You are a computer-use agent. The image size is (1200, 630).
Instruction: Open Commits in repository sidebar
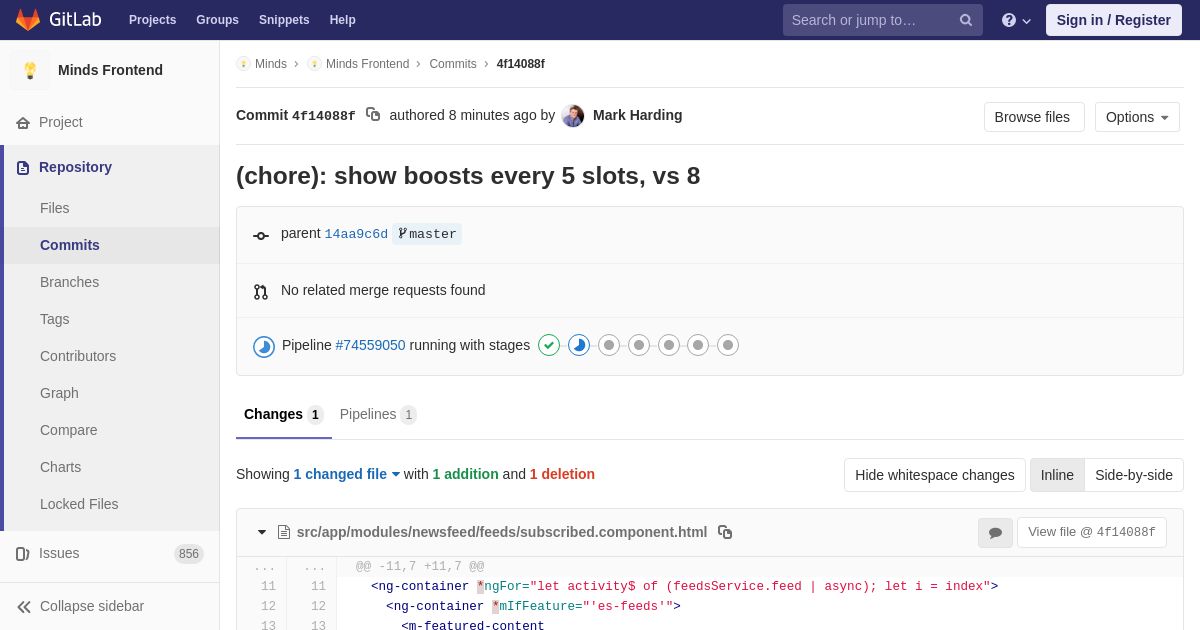coord(112,245)
